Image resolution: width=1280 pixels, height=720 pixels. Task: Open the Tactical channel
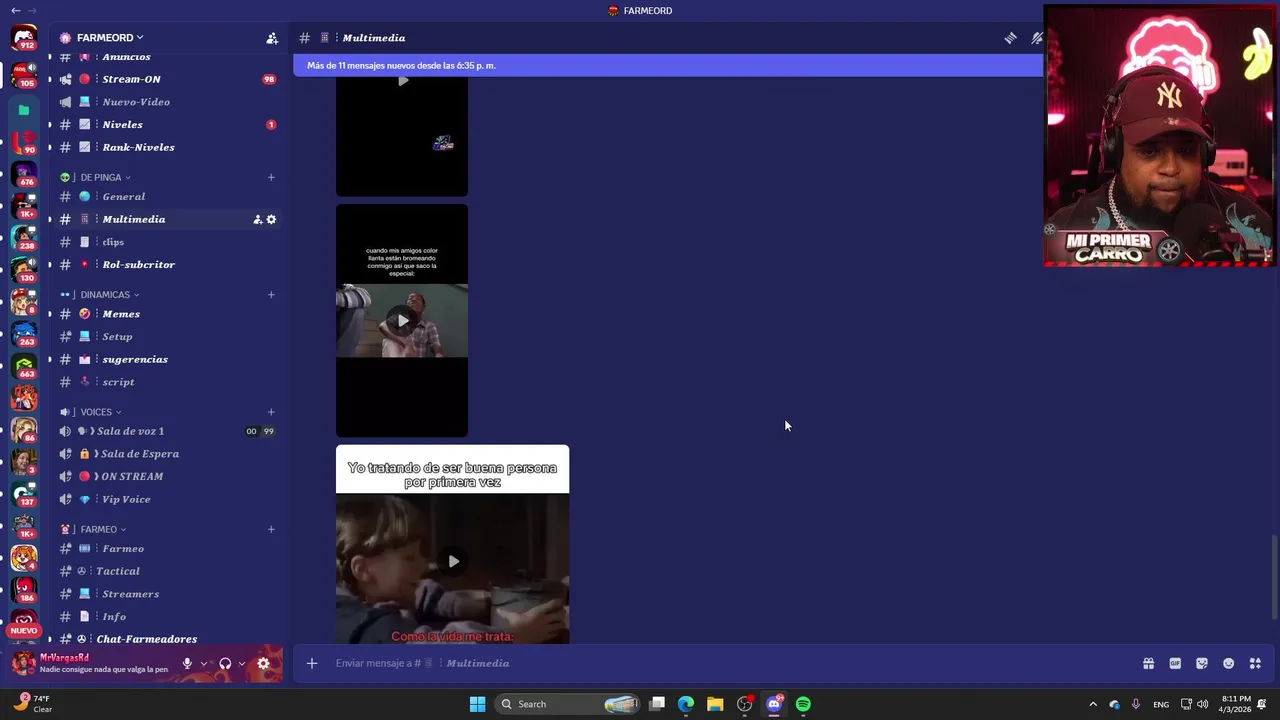pyautogui.click(x=167, y=571)
